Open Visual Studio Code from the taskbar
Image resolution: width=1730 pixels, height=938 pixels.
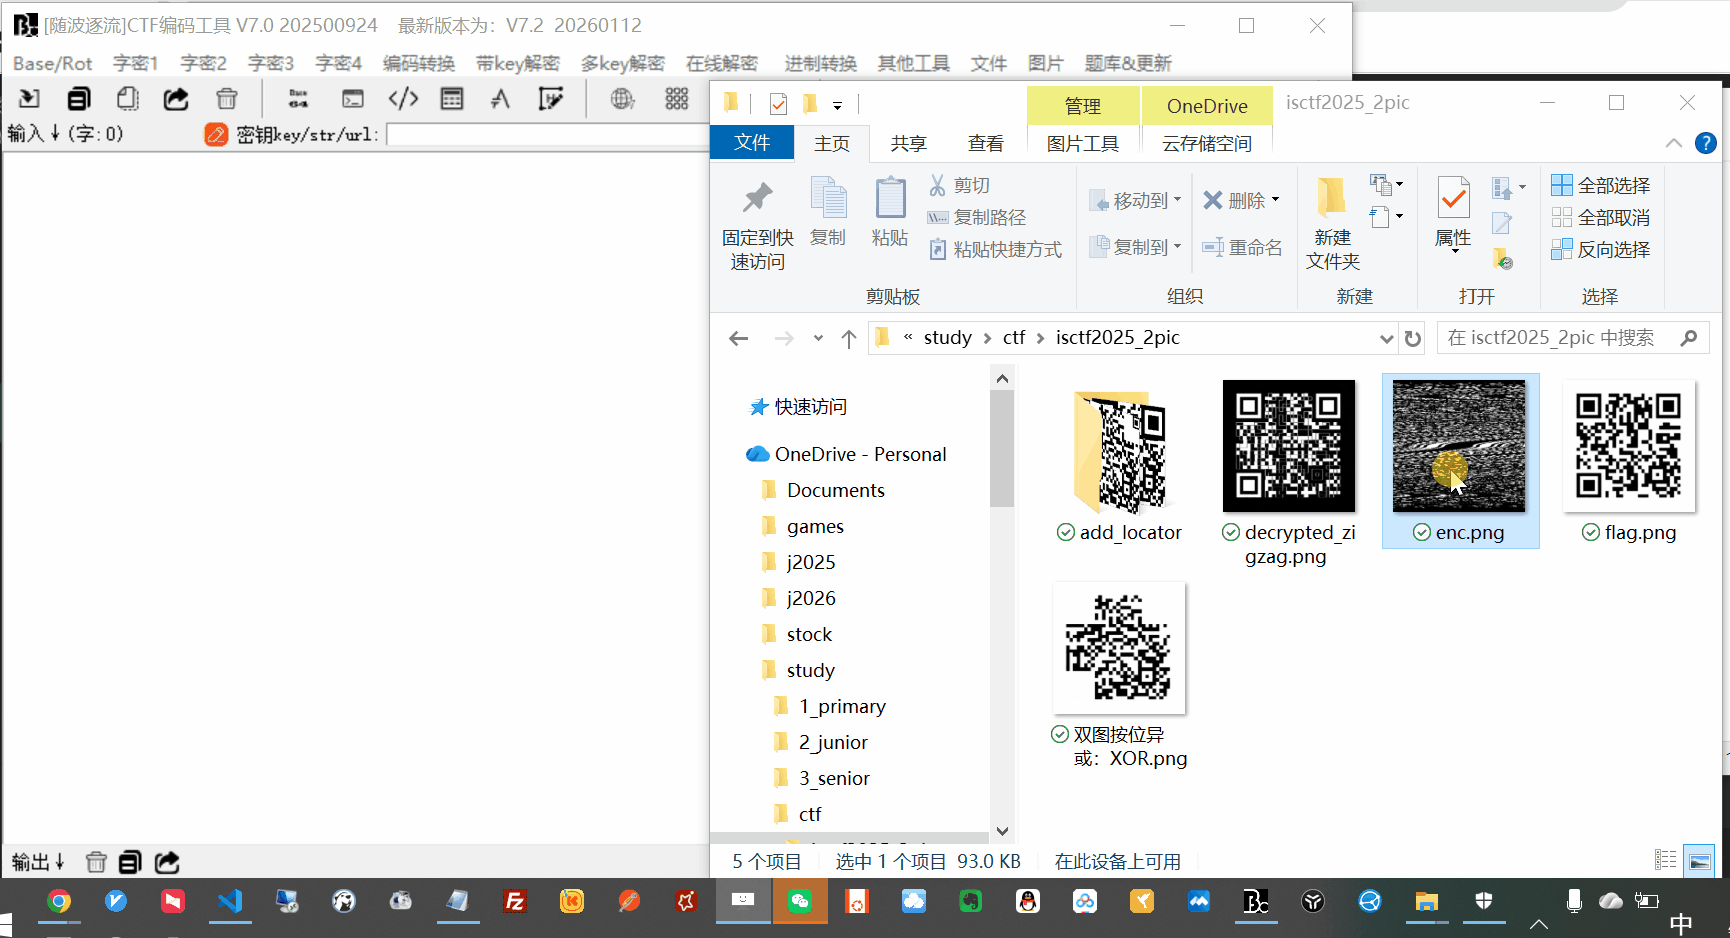click(230, 902)
